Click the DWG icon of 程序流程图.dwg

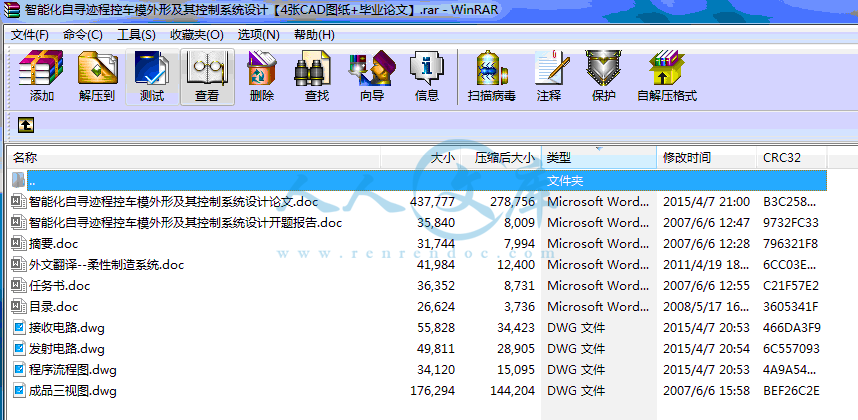click(20, 370)
